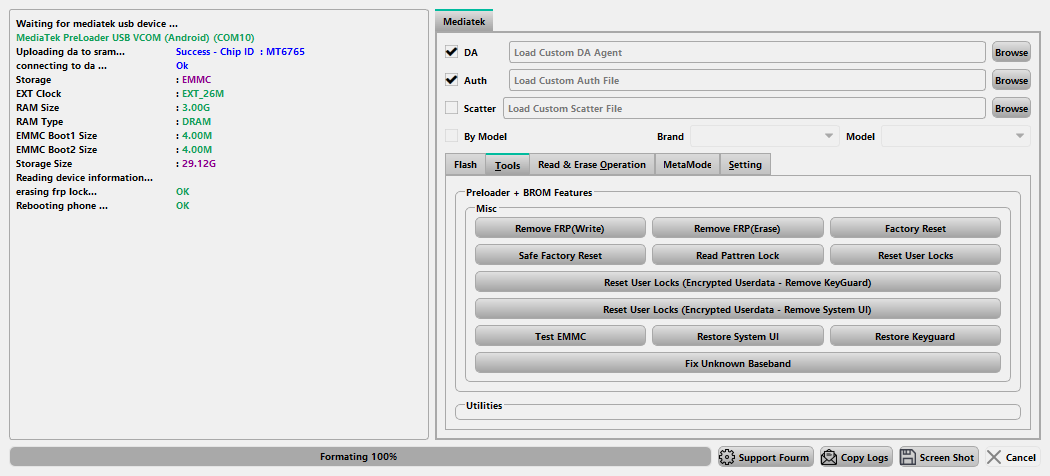Click Restore Keyguard

(x=915, y=335)
